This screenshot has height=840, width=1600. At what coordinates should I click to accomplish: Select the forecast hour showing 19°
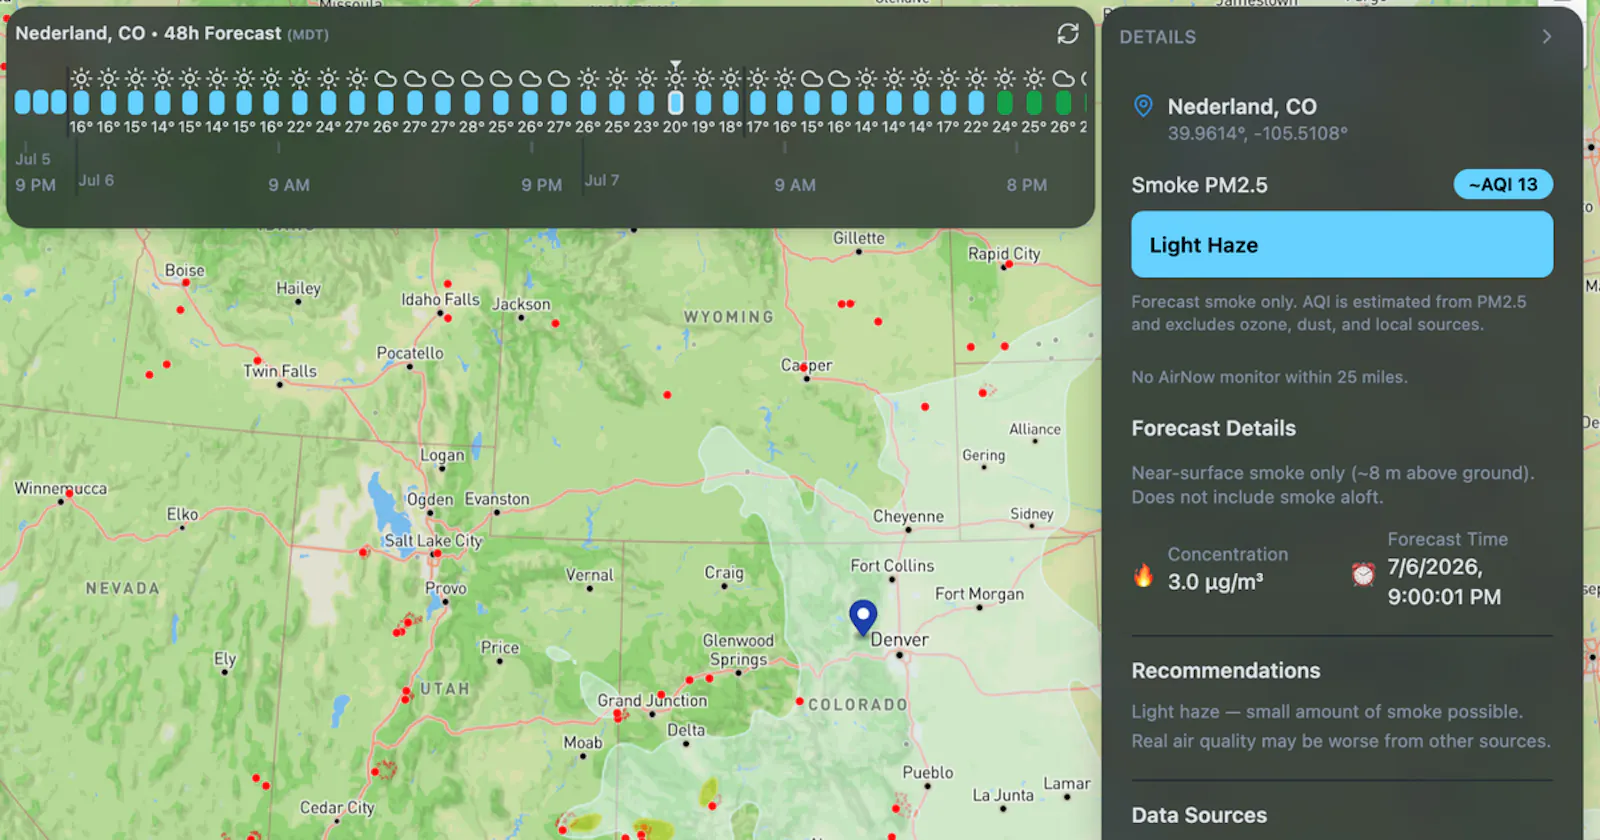(703, 102)
